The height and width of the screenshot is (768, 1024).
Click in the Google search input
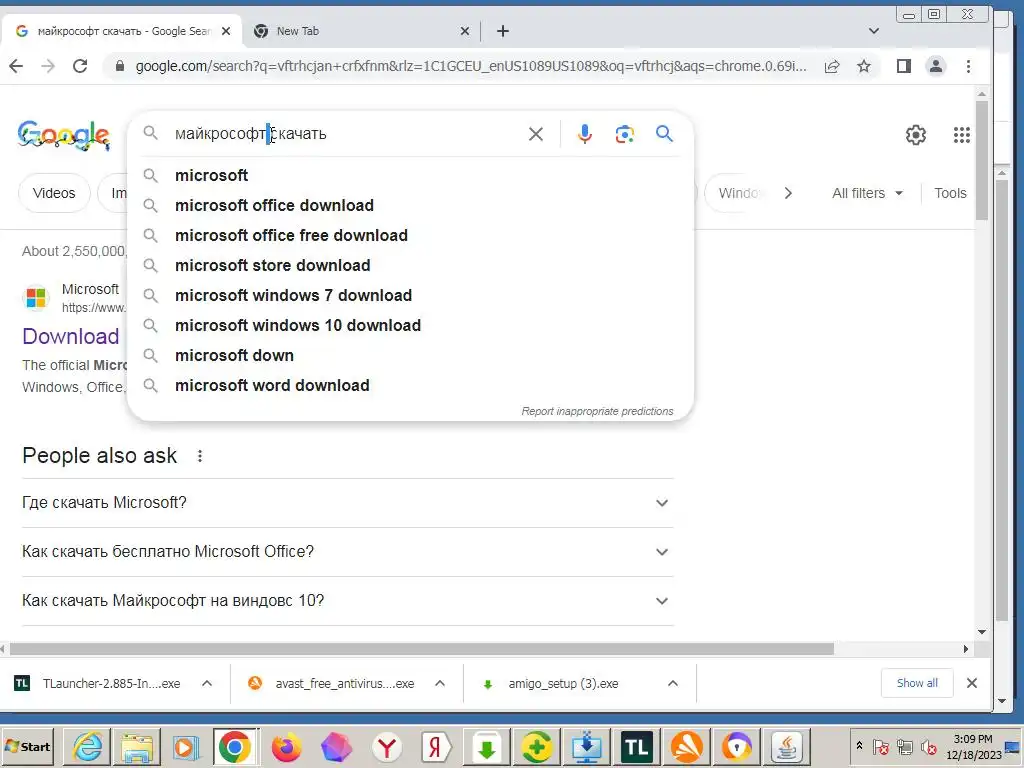coord(346,134)
